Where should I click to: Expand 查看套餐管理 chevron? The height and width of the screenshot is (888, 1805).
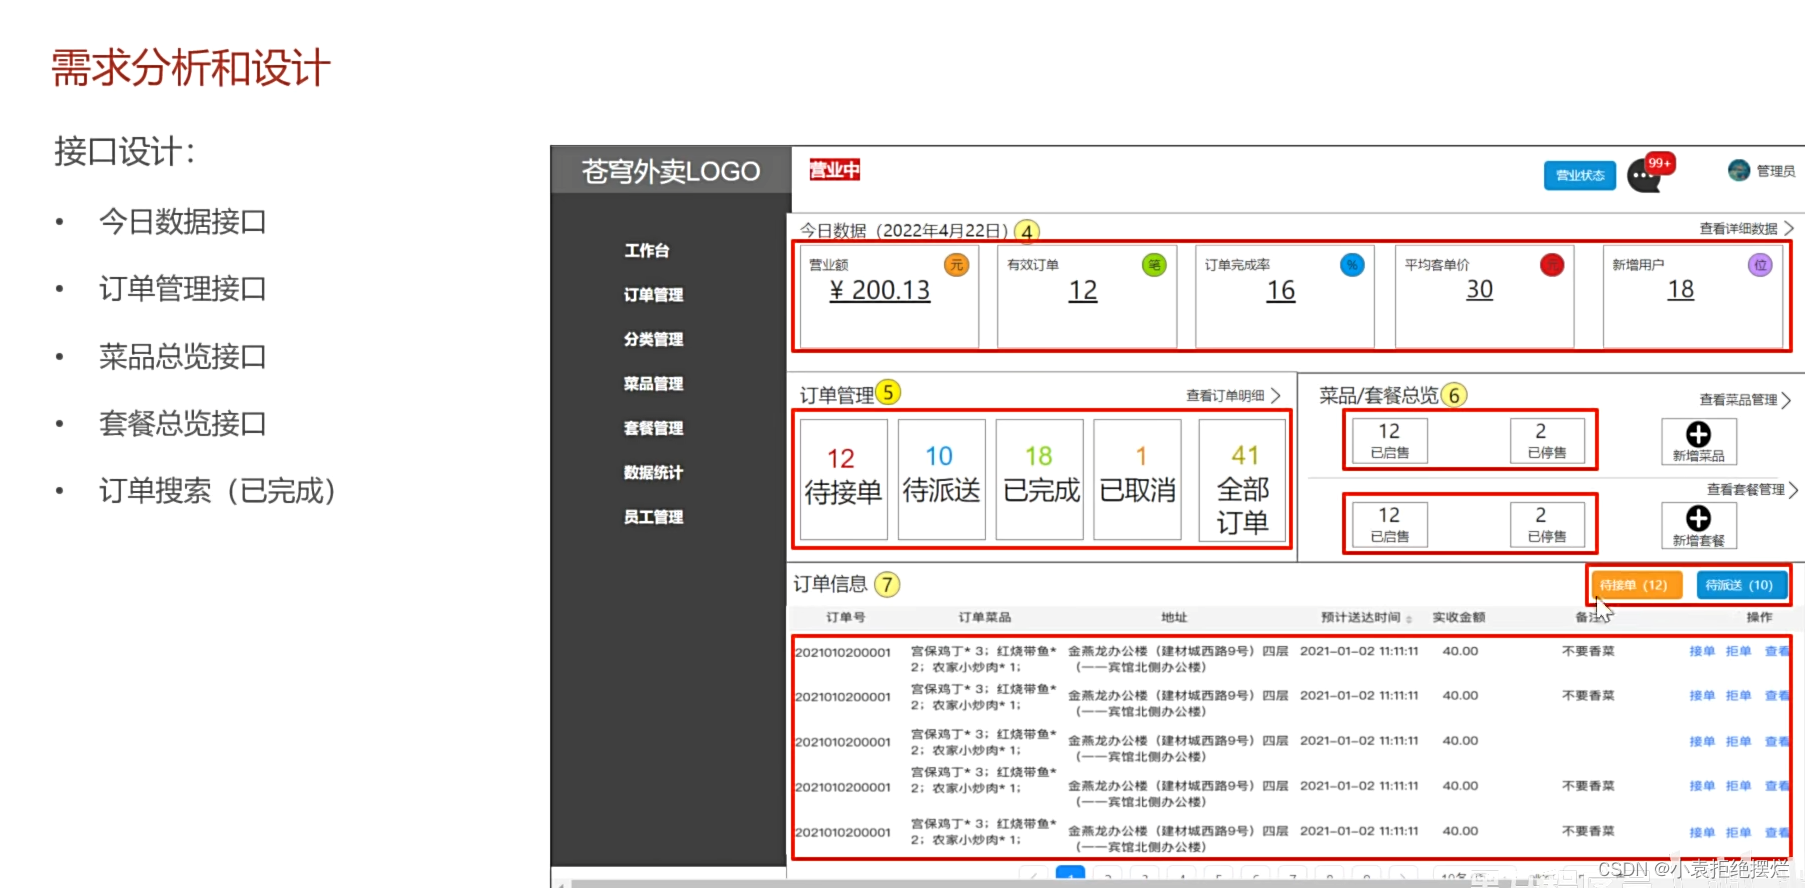1793,490
